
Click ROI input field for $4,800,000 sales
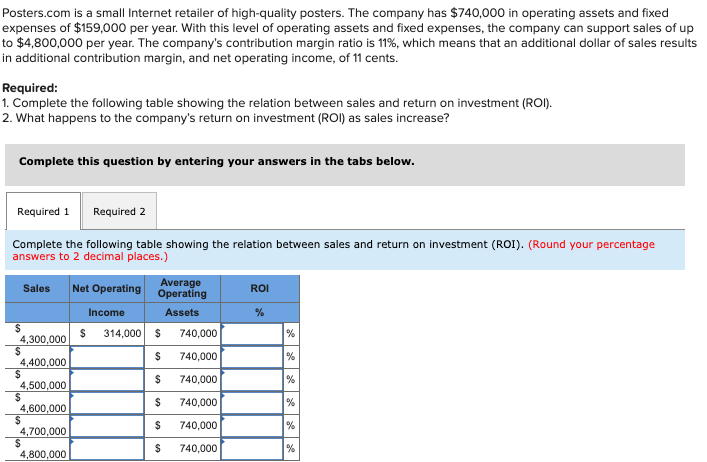click(252, 449)
